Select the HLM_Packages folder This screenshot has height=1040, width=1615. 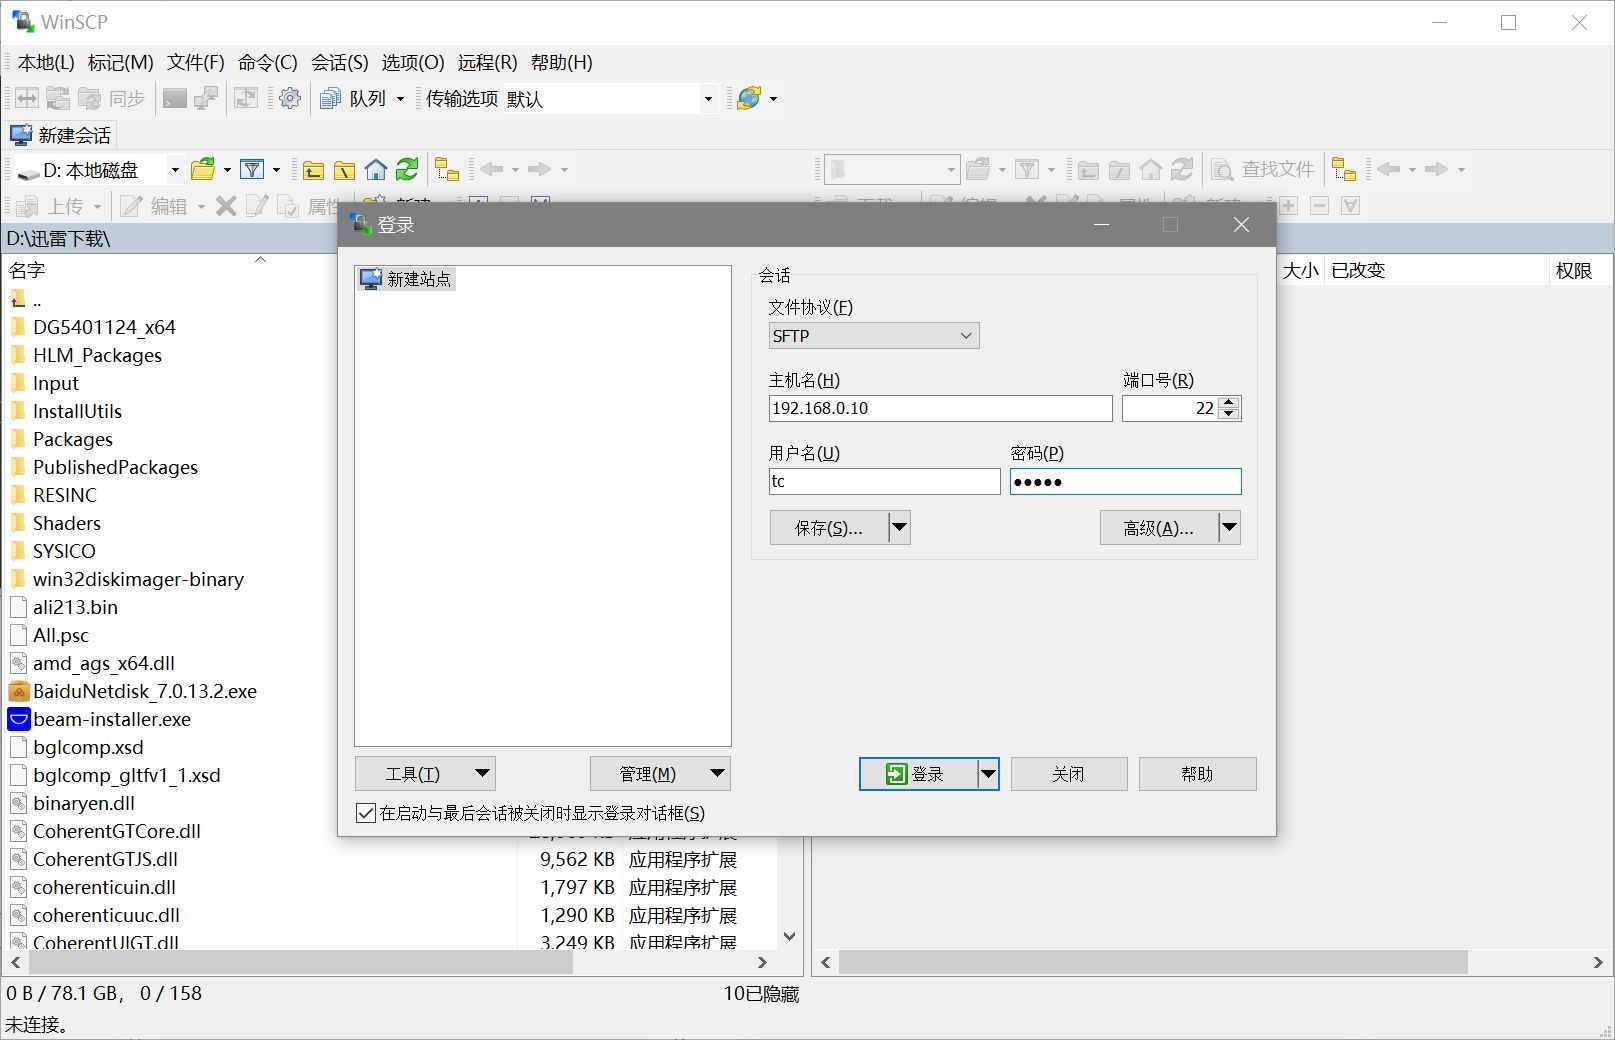click(x=97, y=355)
